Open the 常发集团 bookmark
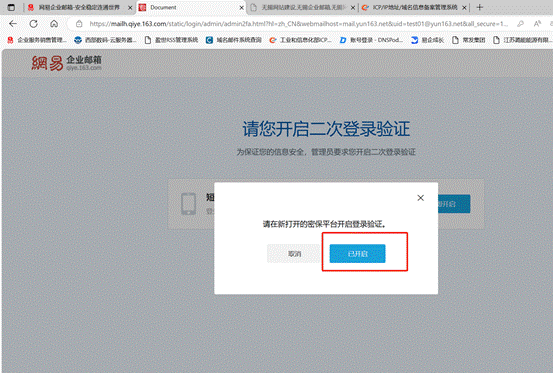Viewport: 553px width, 373px height. (x=469, y=40)
